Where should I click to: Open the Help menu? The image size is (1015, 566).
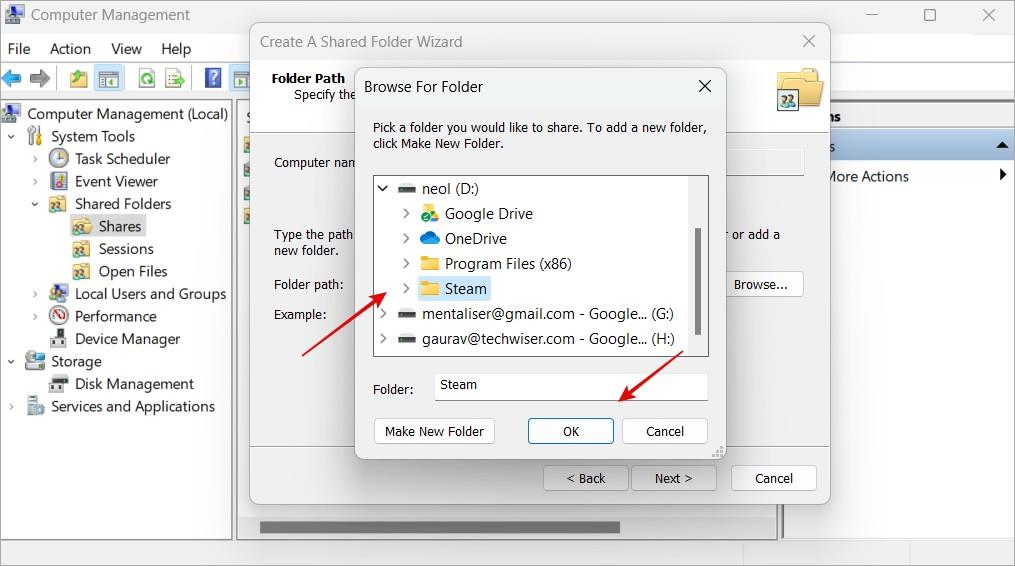pyautogui.click(x=176, y=49)
